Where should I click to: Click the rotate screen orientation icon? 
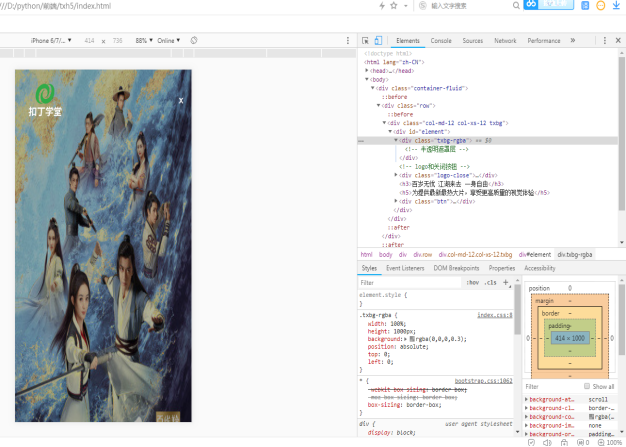click(194, 40)
